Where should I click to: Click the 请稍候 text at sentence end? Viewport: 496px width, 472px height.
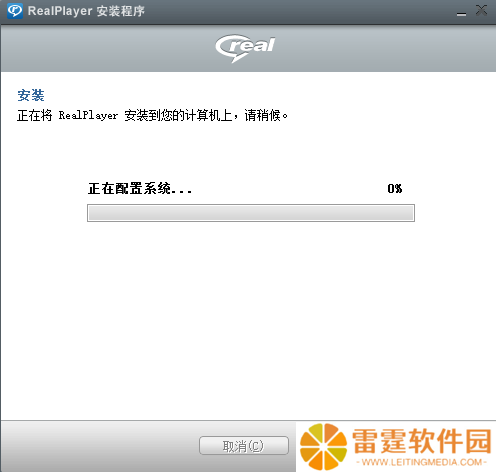[x=262, y=116]
